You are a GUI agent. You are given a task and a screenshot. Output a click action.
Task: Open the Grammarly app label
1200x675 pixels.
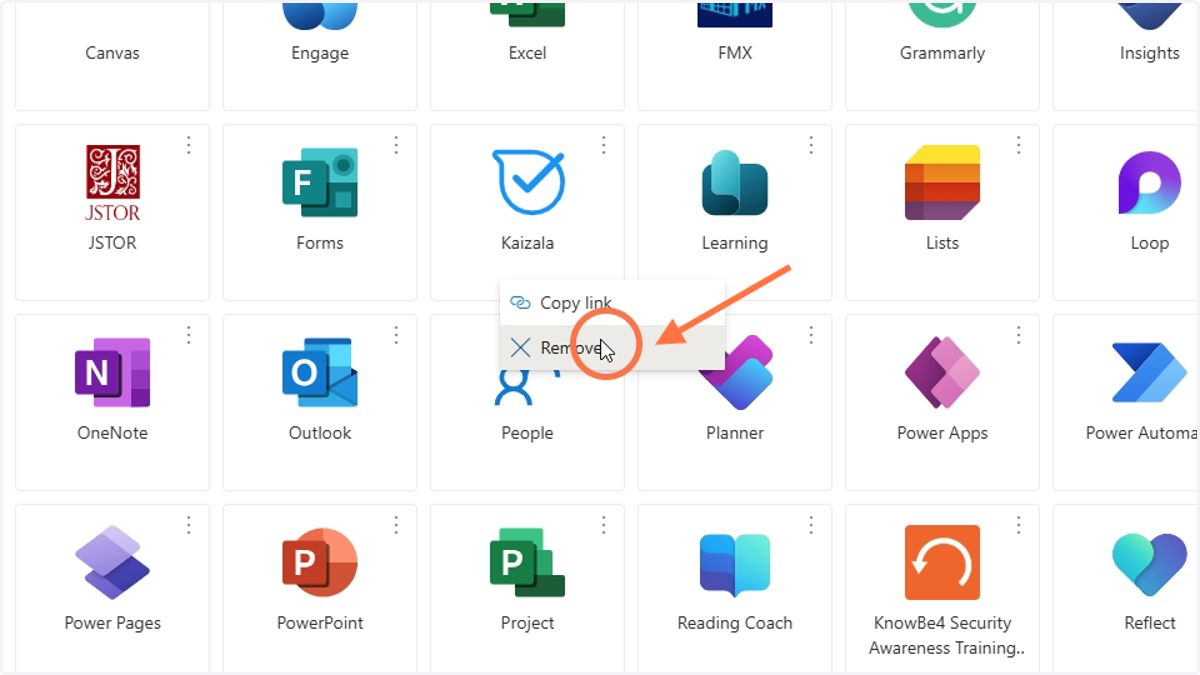(942, 53)
